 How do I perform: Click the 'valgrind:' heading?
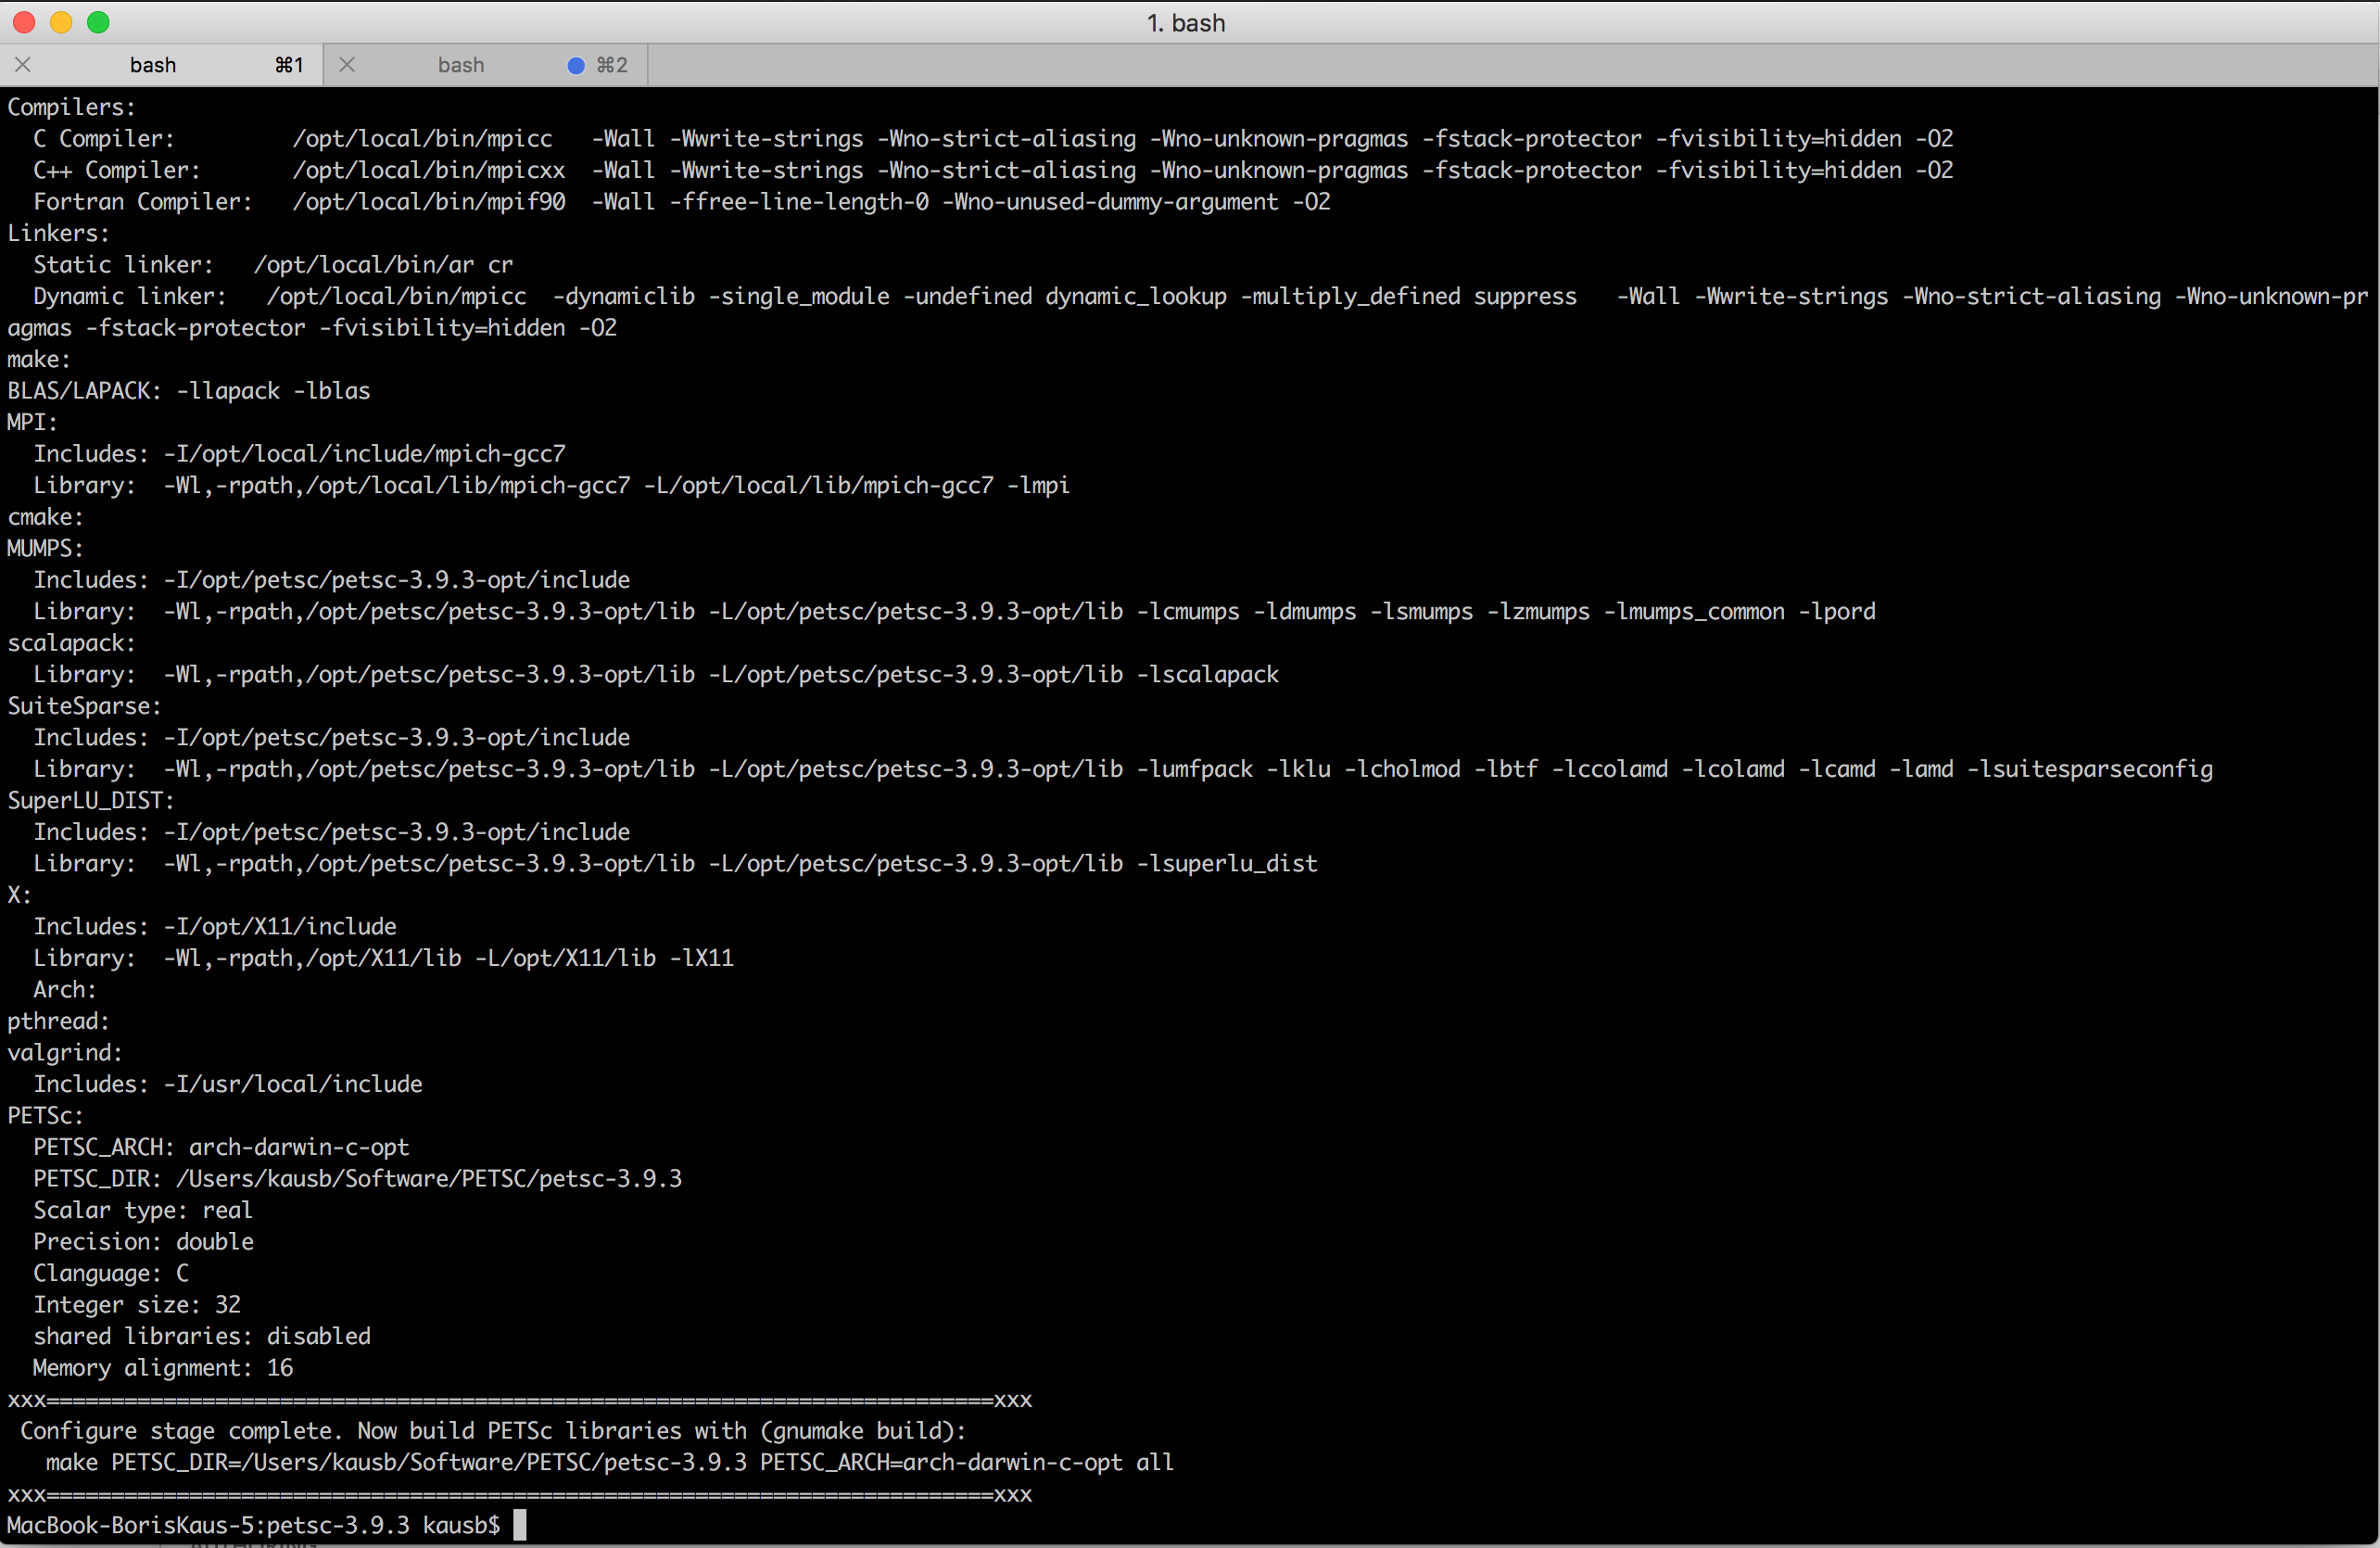coord(65,1052)
